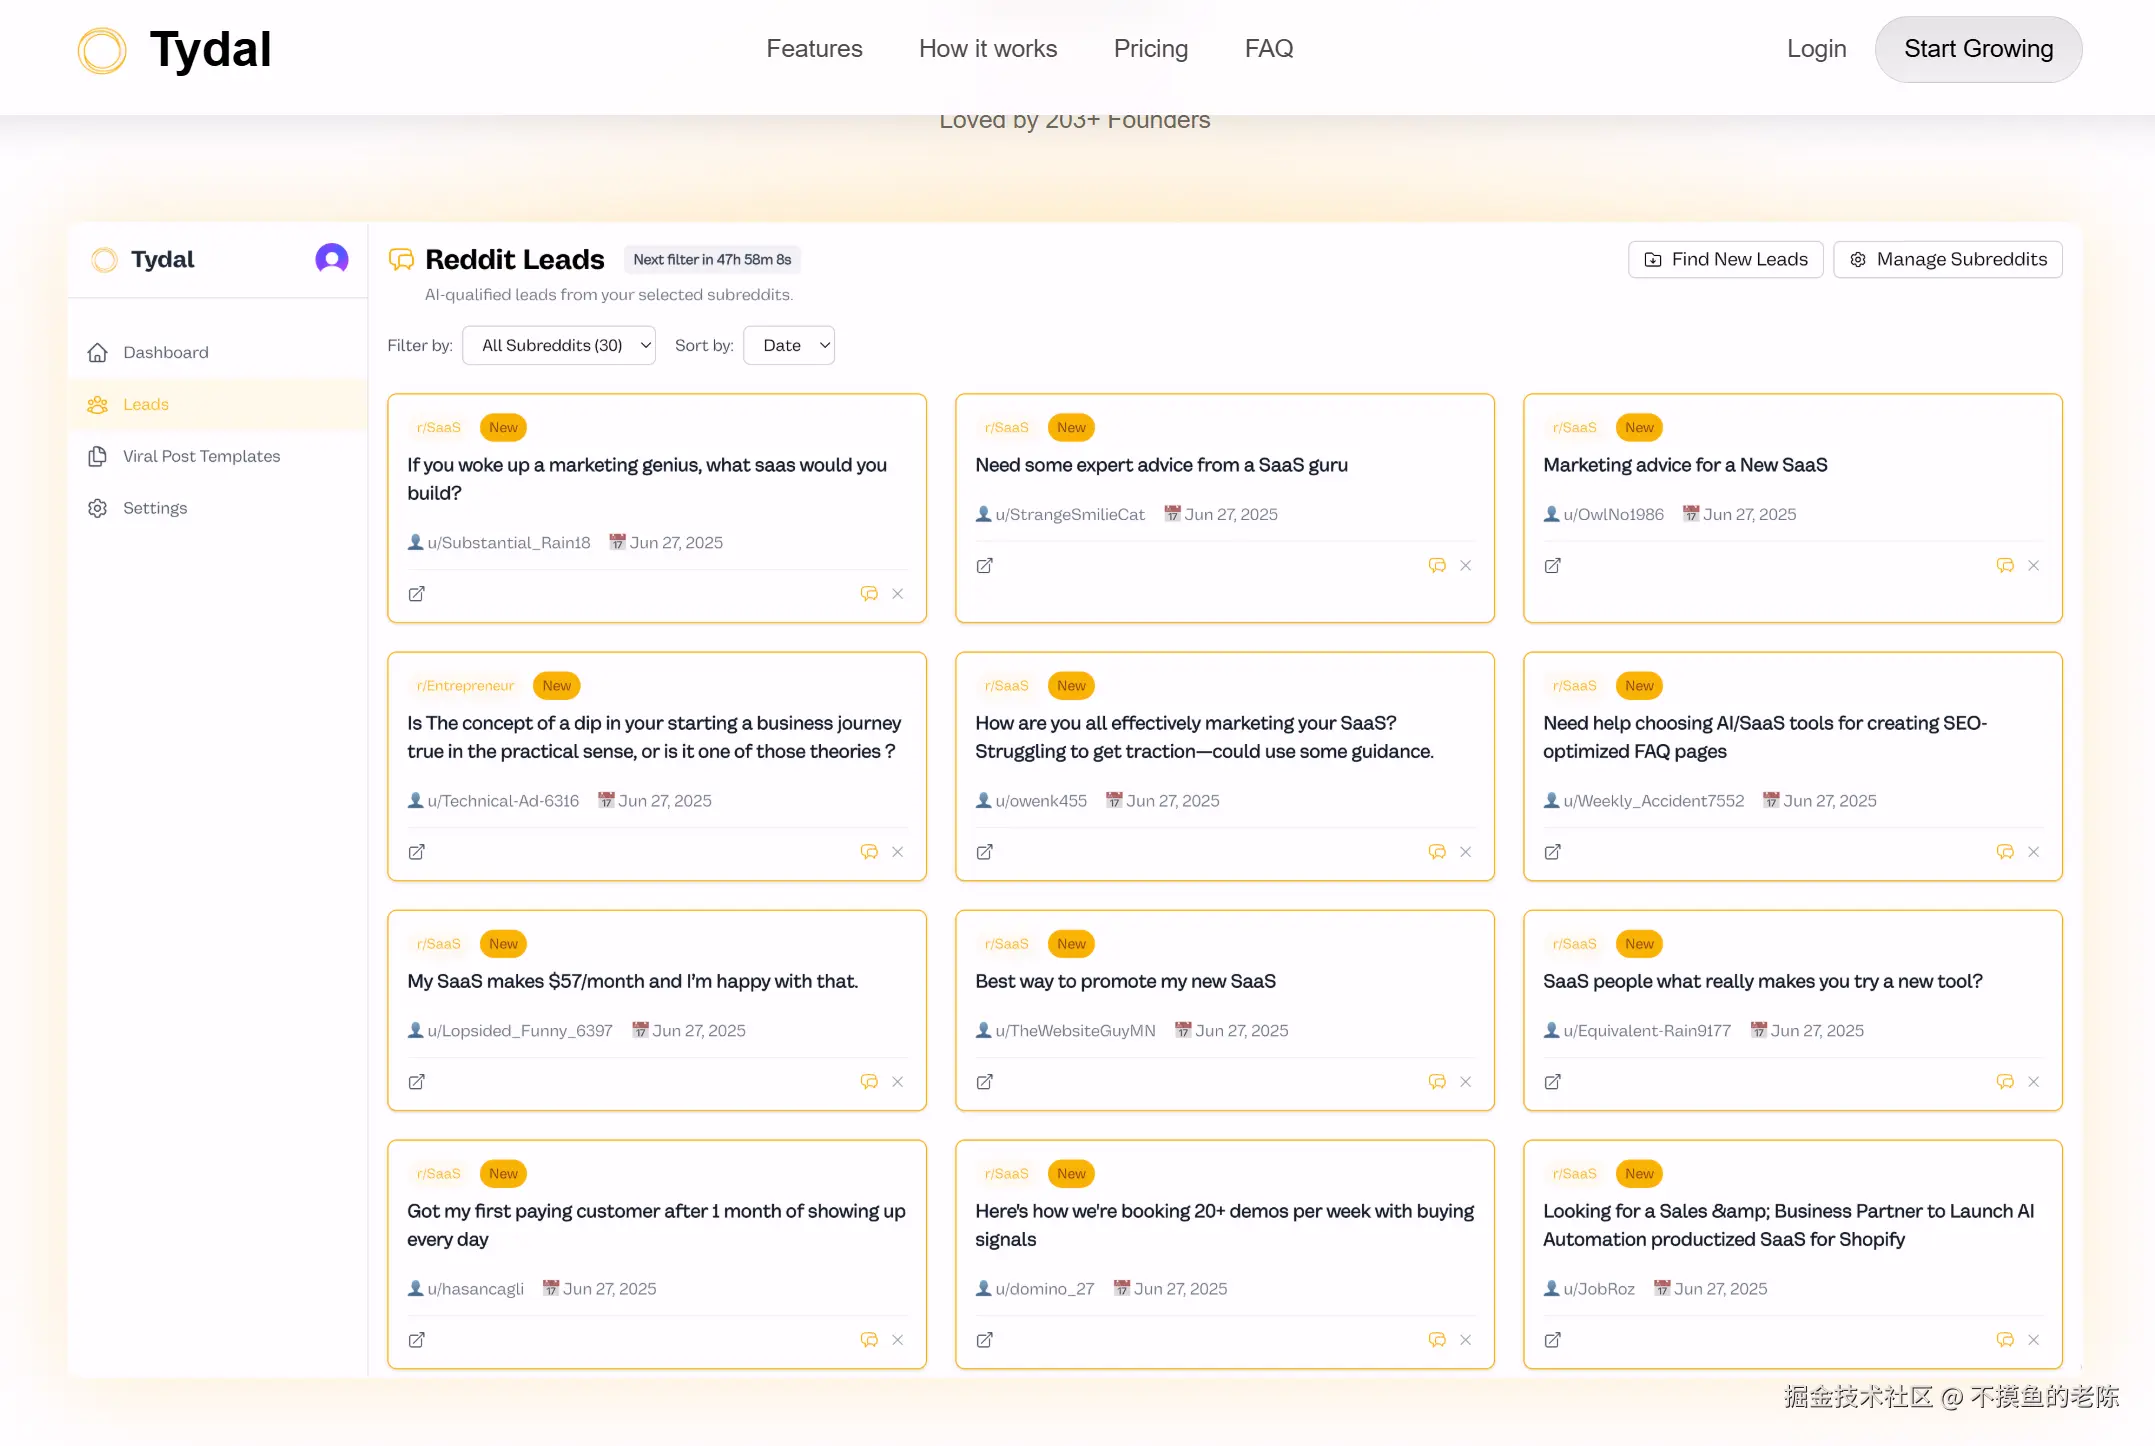This screenshot has width=2155, height=1446.
Task: Expand the All Subreddits (30) filter dropdown
Action: coord(559,345)
